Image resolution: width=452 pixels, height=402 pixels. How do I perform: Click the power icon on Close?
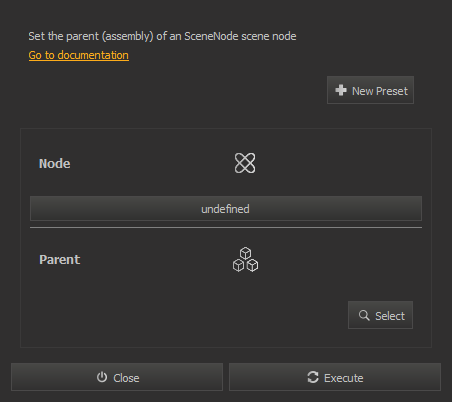click(102, 377)
